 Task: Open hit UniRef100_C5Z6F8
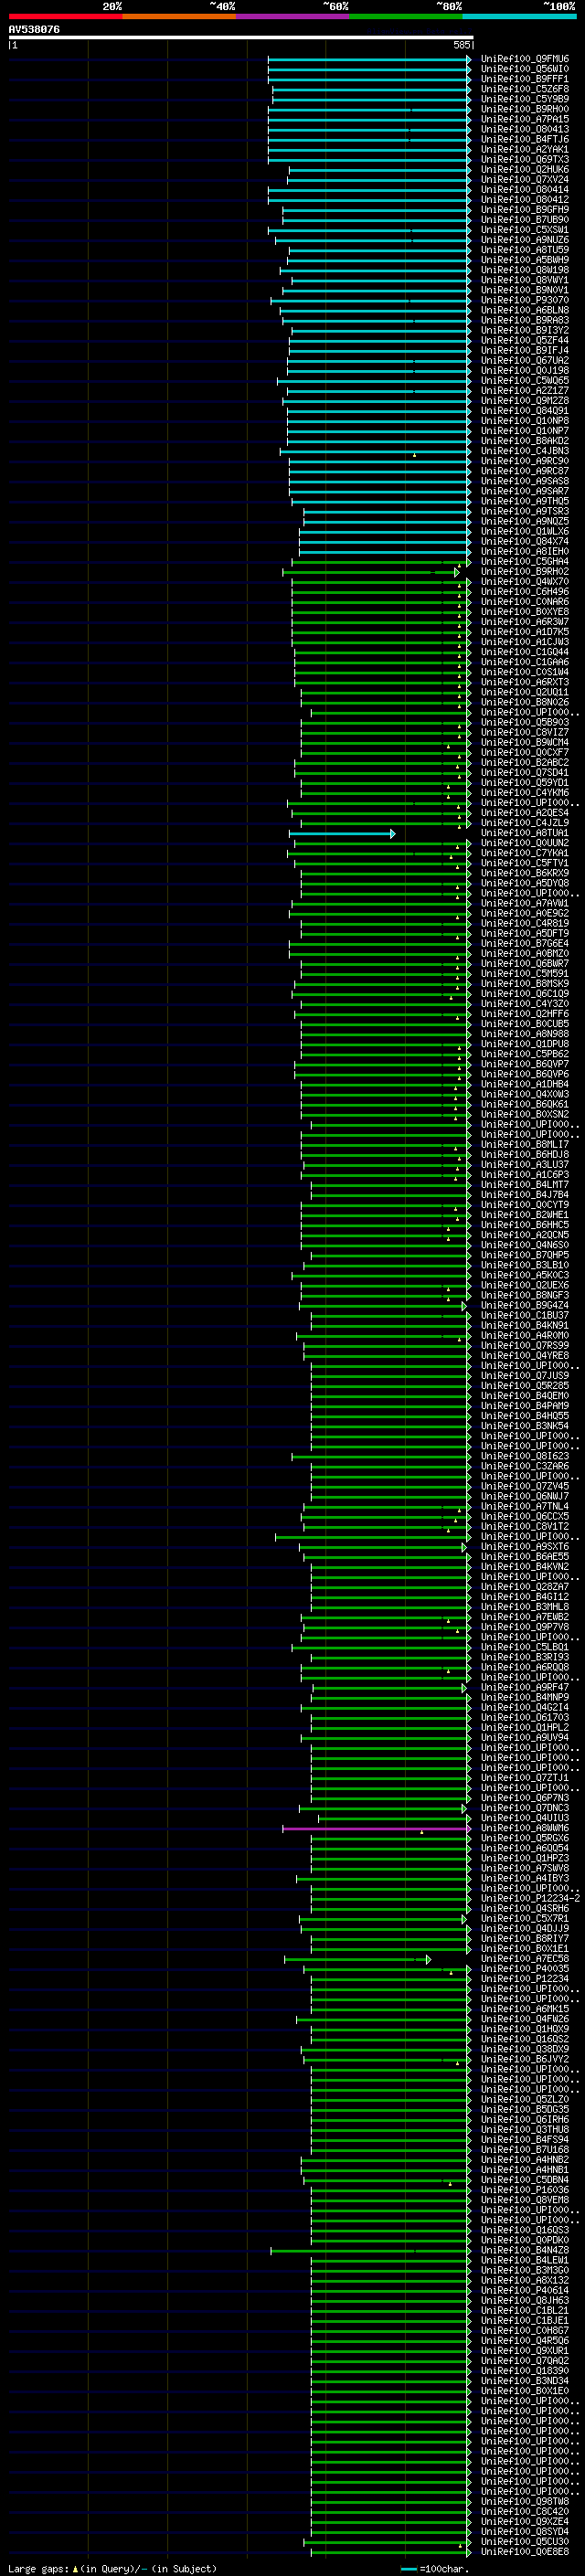[x=524, y=89]
